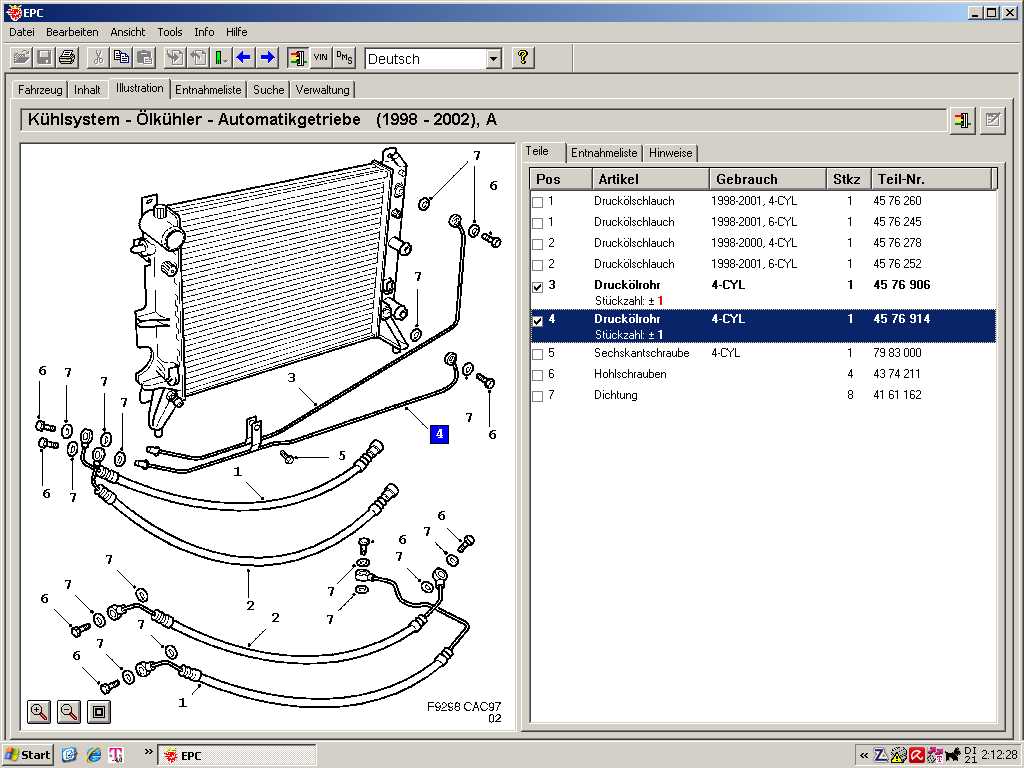
Task: Open the Ansicht menu
Action: [x=127, y=32]
